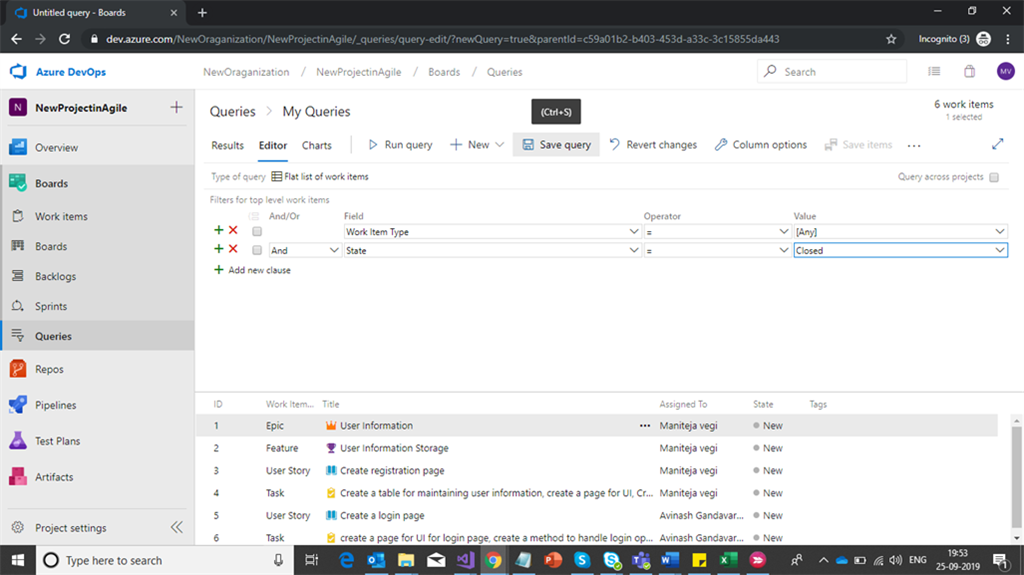Open NewOraganization breadcrumb
This screenshot has height=575, width=1024.
pos(246,72)
